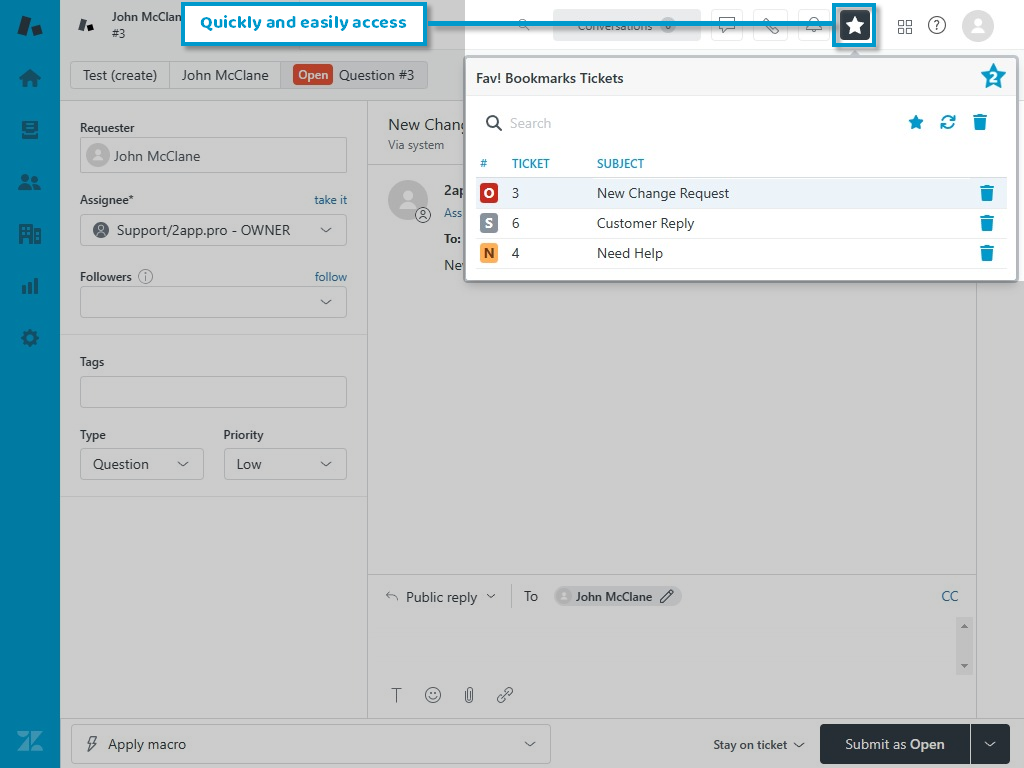Open Reporting bar chart icon in sidebar
Viewport: 1024px width, 768px height.
click(x=30, y=286)
